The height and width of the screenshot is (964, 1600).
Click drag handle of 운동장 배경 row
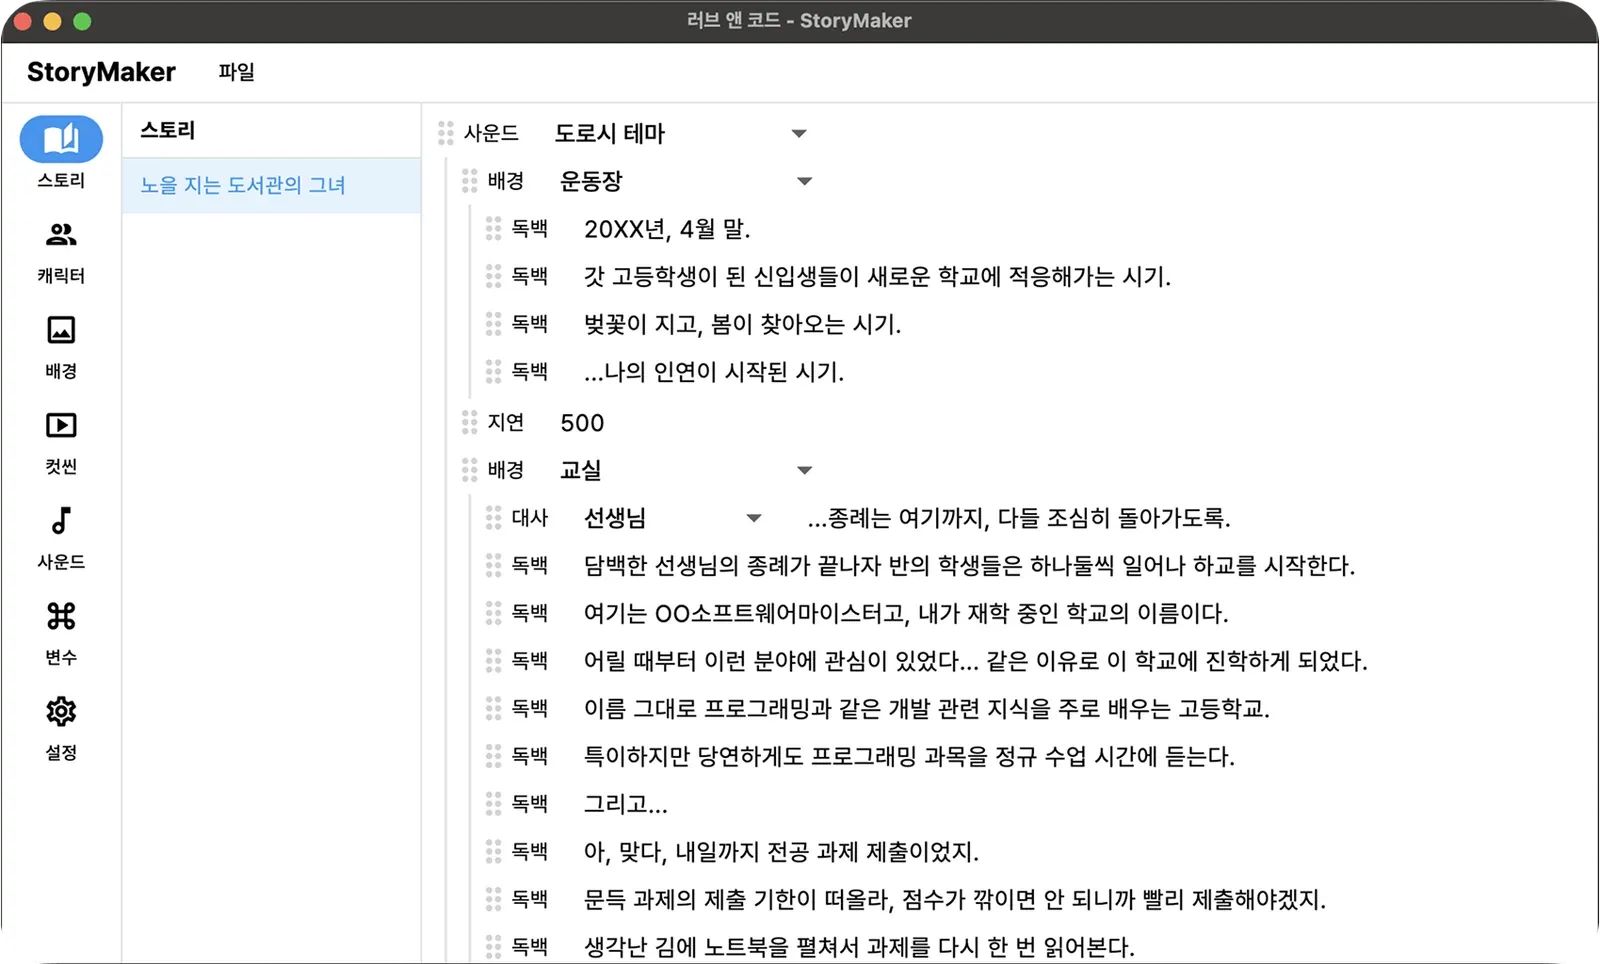point(470,181)
